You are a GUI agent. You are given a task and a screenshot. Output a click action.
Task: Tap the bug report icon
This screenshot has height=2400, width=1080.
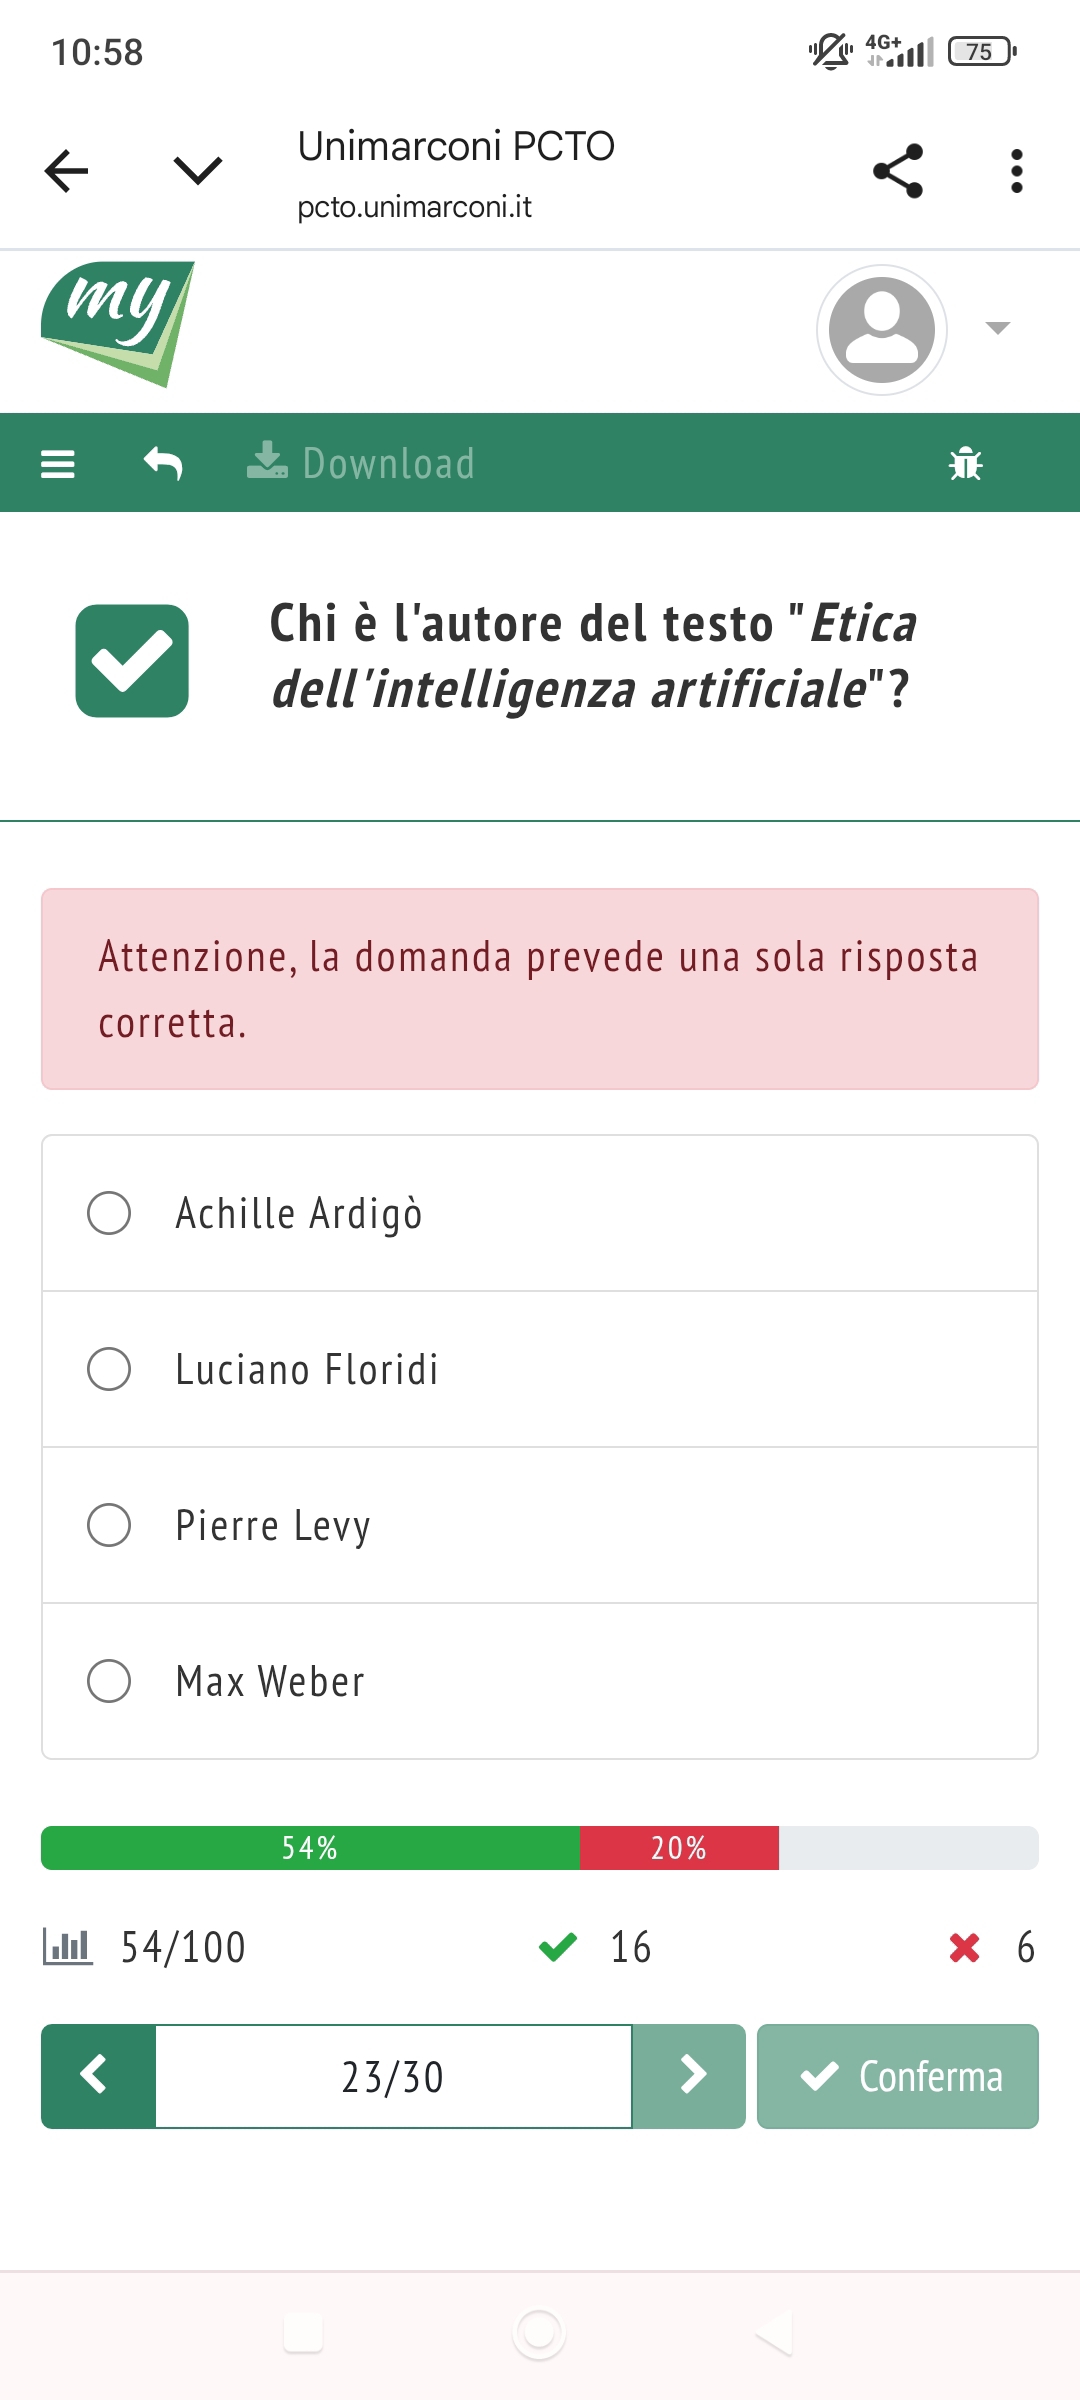coord(965,464)
